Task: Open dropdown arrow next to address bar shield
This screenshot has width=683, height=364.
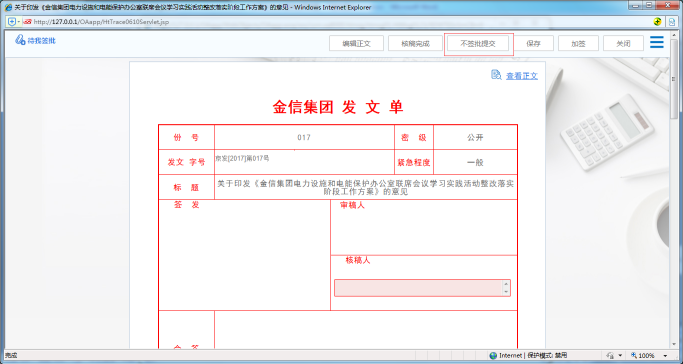Action: (19, 22)
